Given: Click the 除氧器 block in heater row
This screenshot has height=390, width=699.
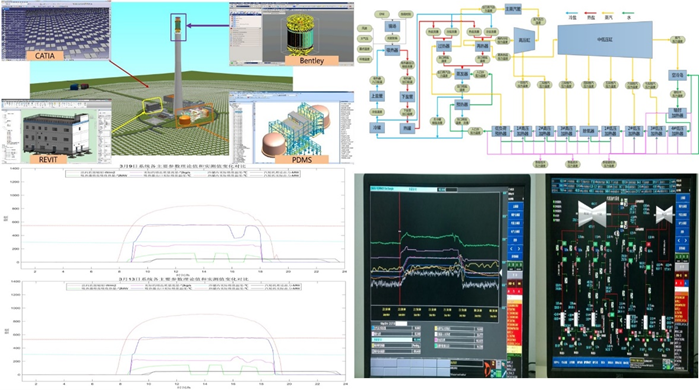Looking at the screenshot, I should [588, 131].
